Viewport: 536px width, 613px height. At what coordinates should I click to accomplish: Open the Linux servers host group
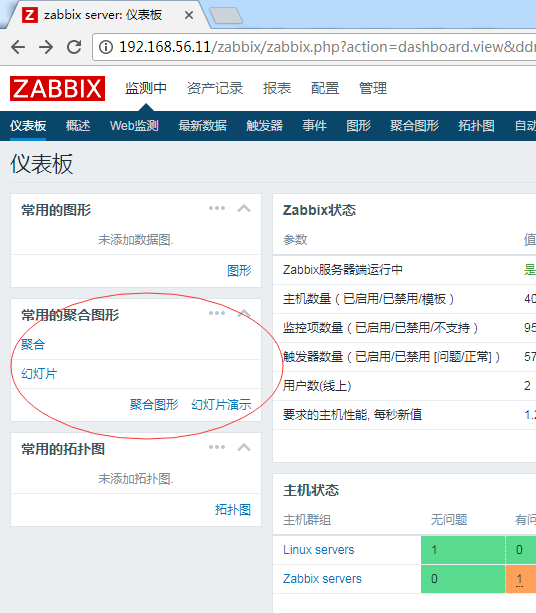[319, 550]
